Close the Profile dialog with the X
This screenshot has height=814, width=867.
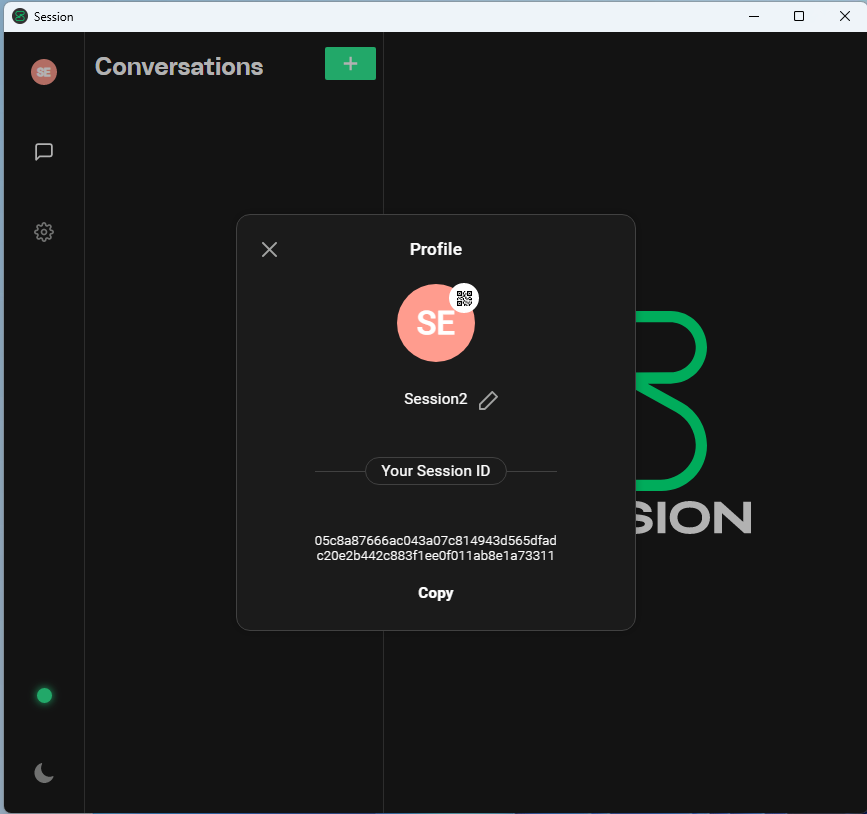[269, 249]
